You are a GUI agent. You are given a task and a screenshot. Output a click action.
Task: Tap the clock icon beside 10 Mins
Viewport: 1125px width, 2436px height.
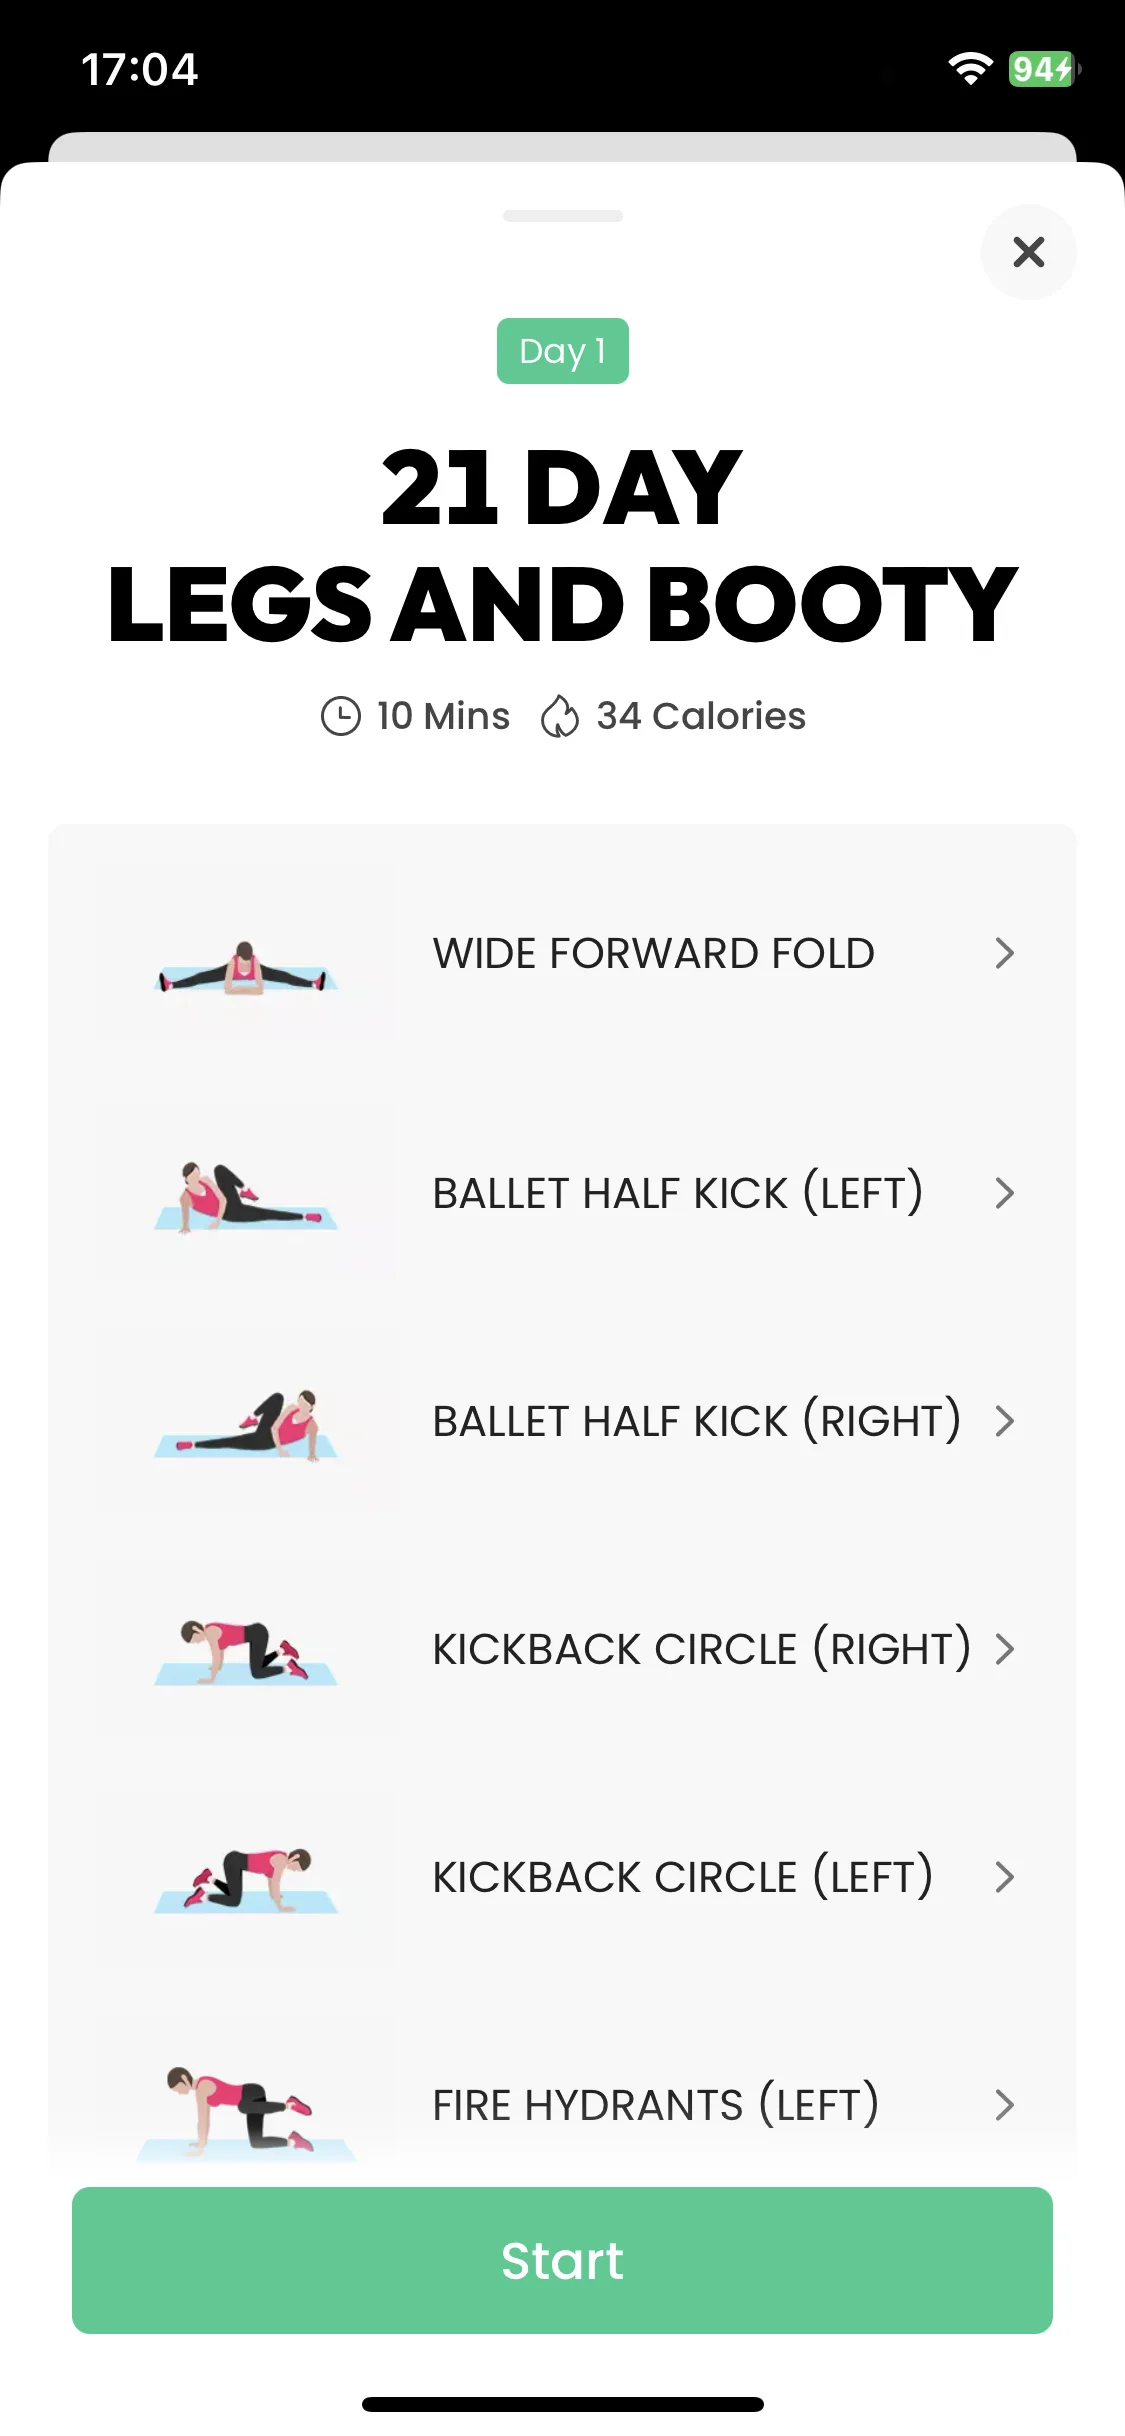click(x=340, y=716)
